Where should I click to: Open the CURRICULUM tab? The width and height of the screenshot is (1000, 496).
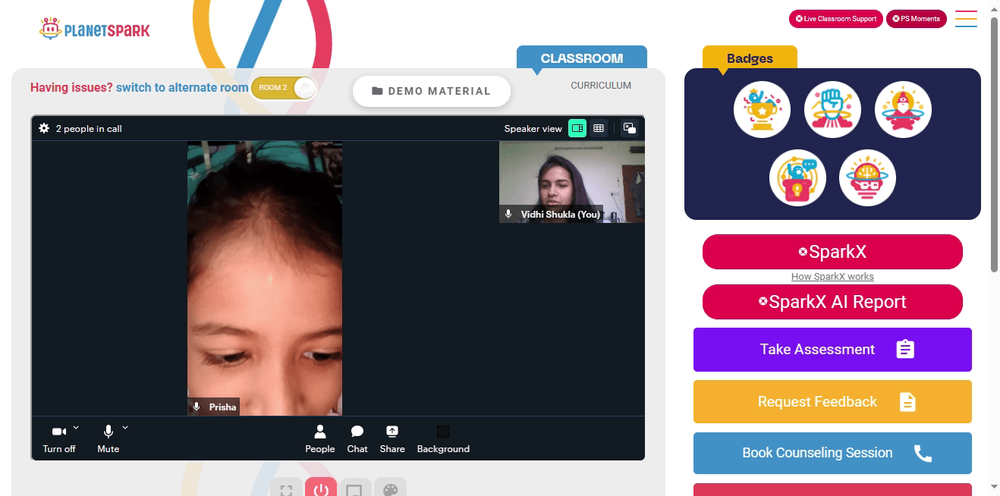601,85
